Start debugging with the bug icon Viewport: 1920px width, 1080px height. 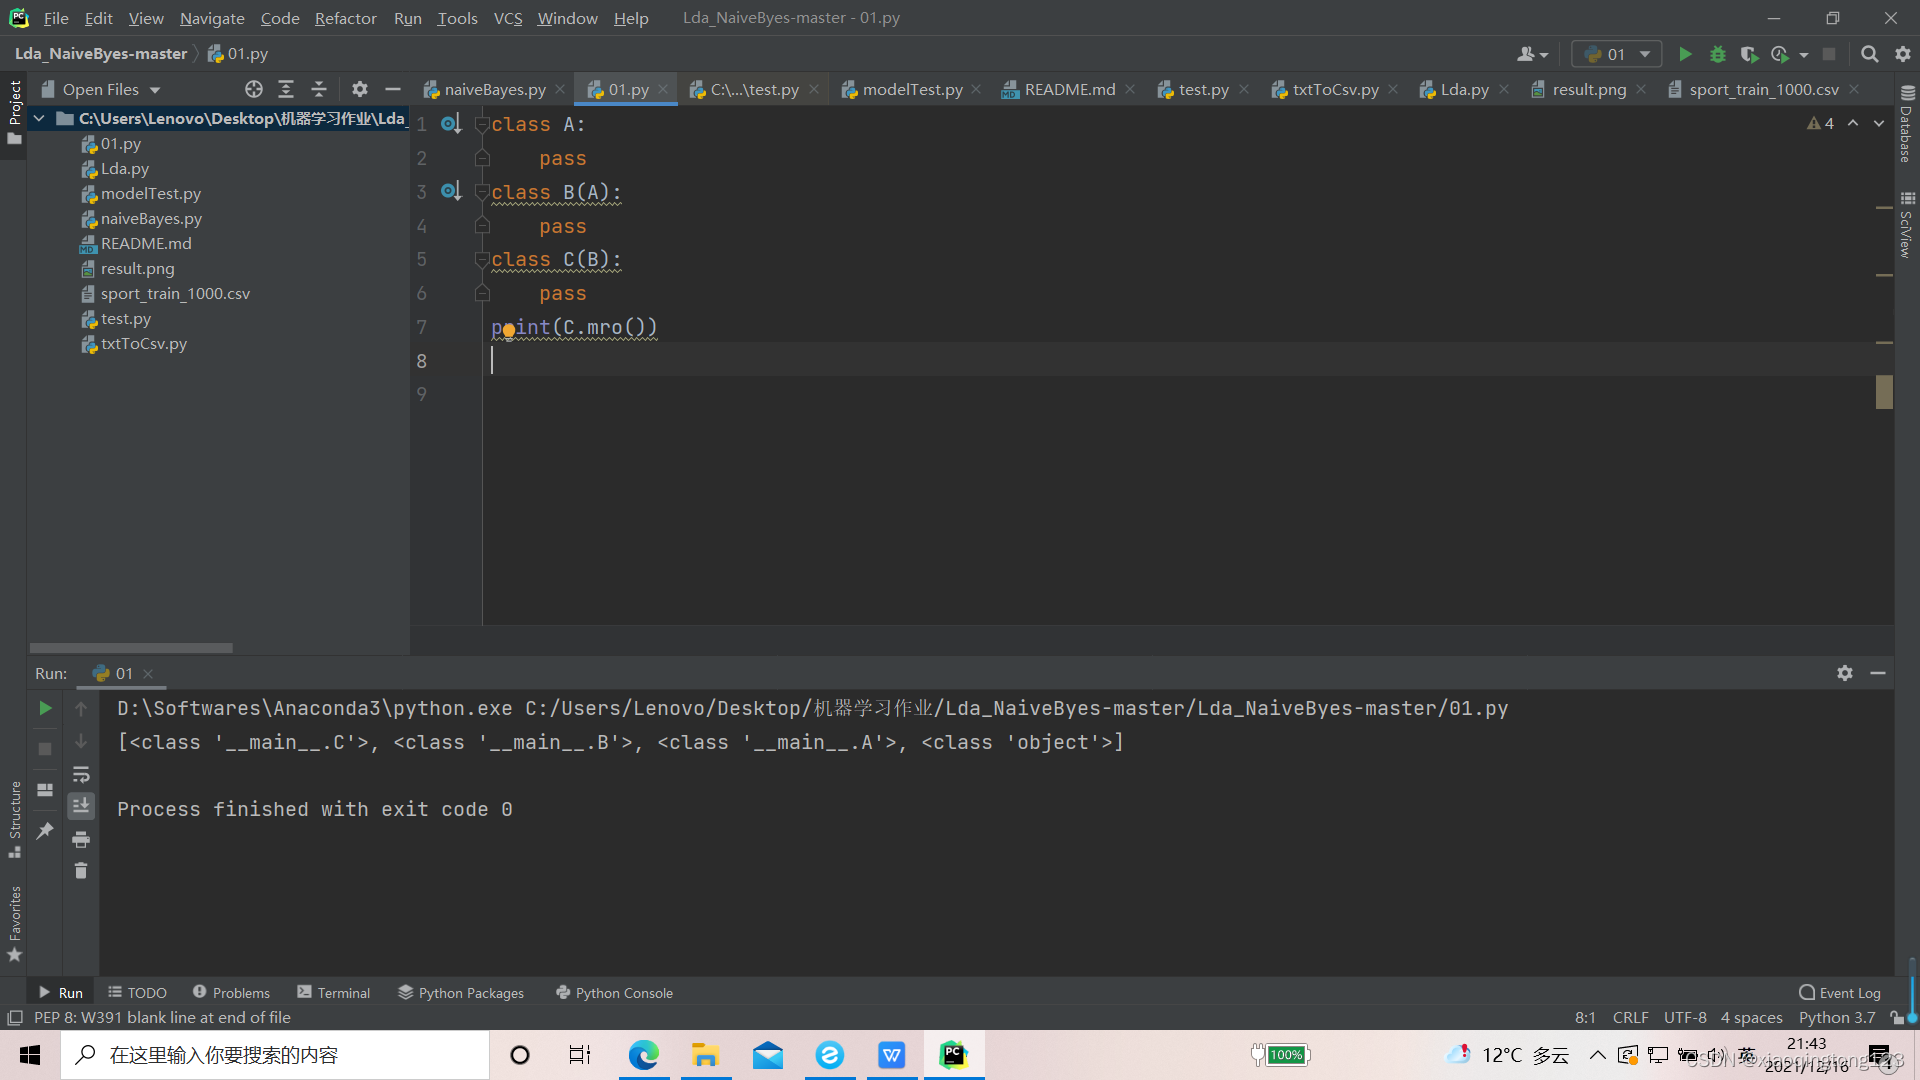point(1718,54)
